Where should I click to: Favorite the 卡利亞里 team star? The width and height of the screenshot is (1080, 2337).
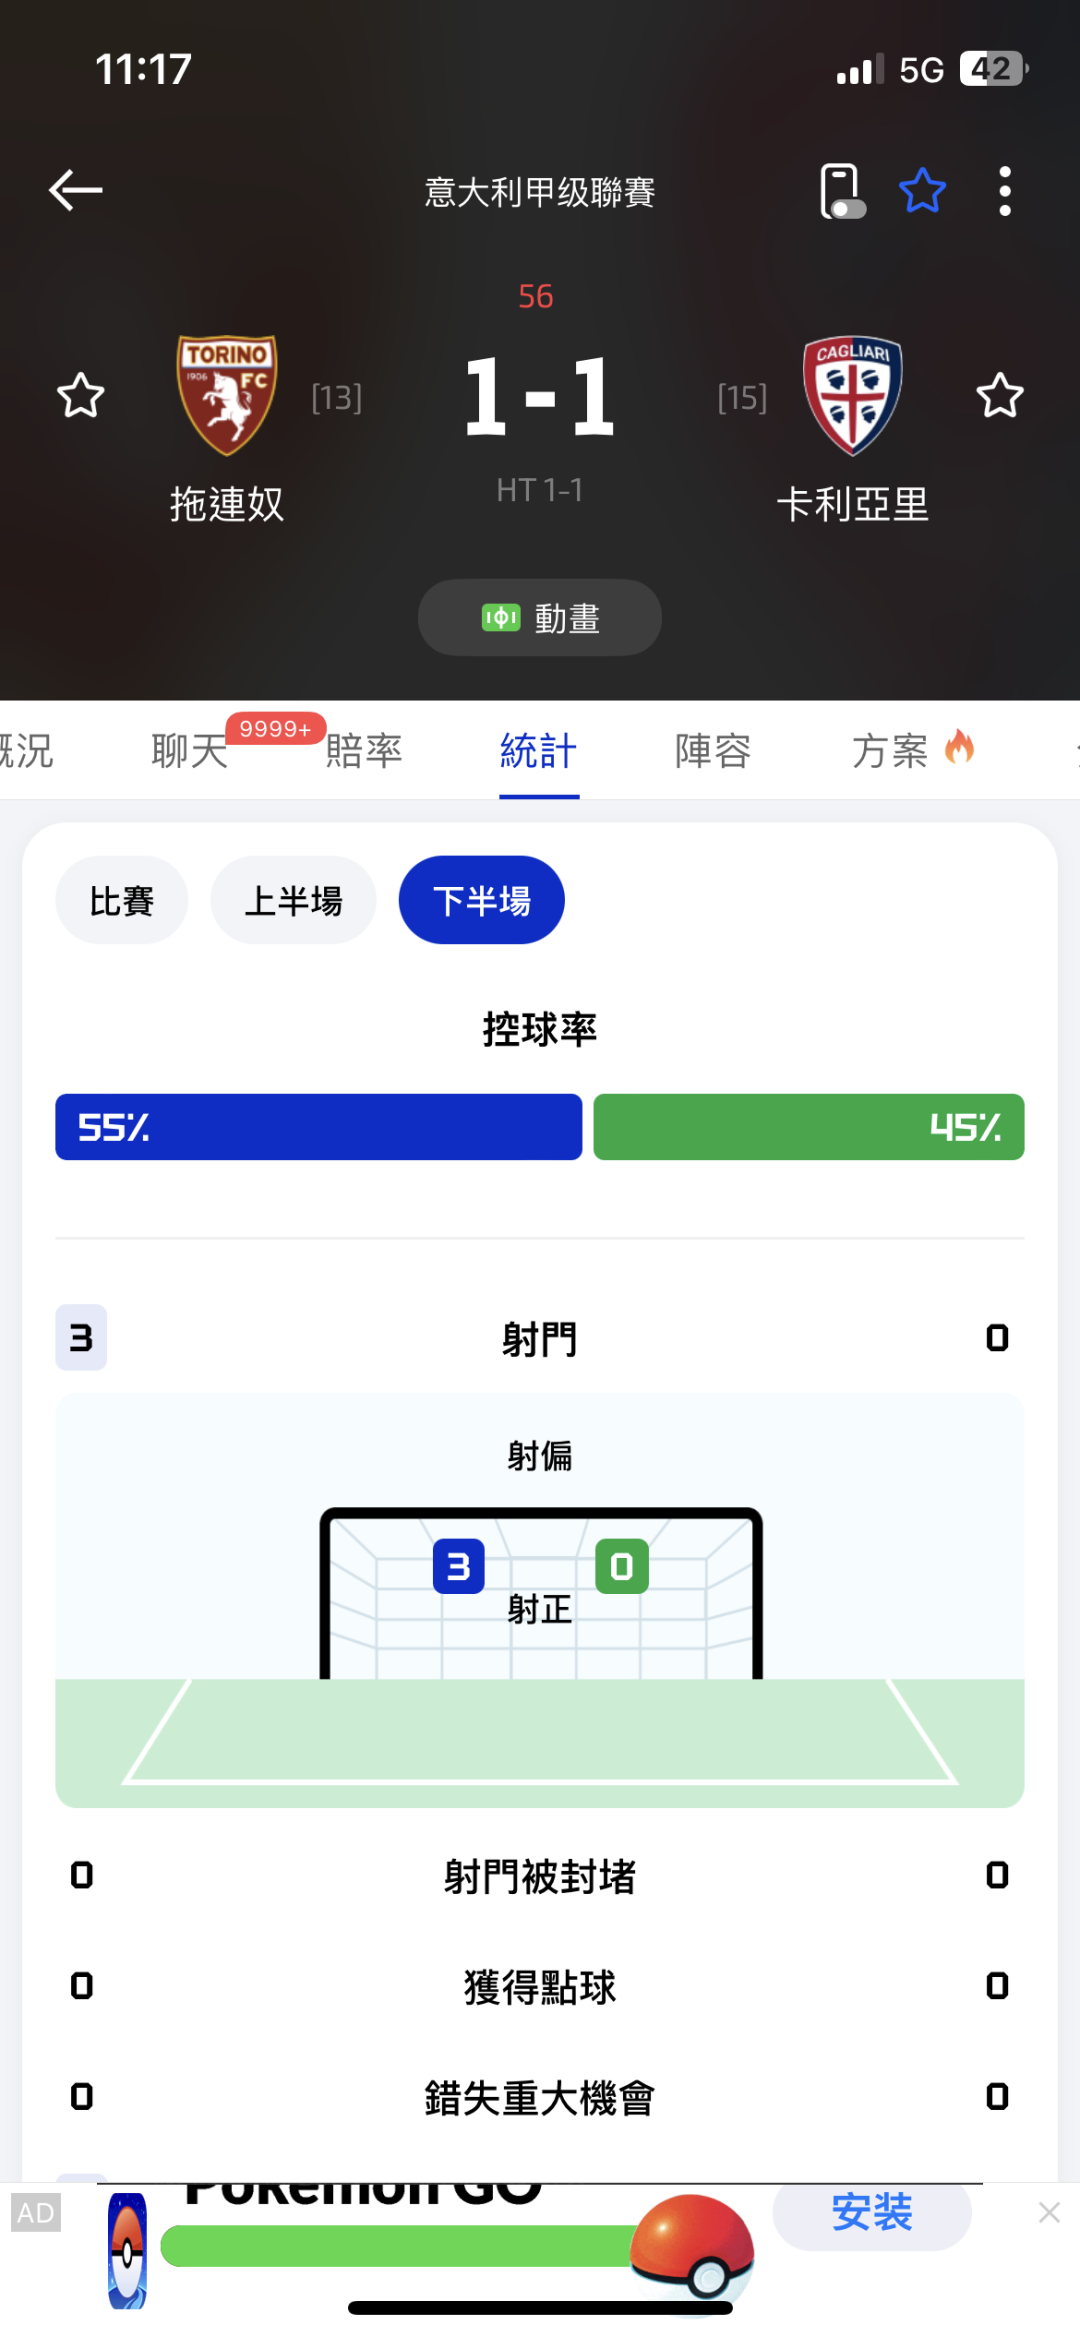(999, 396)
